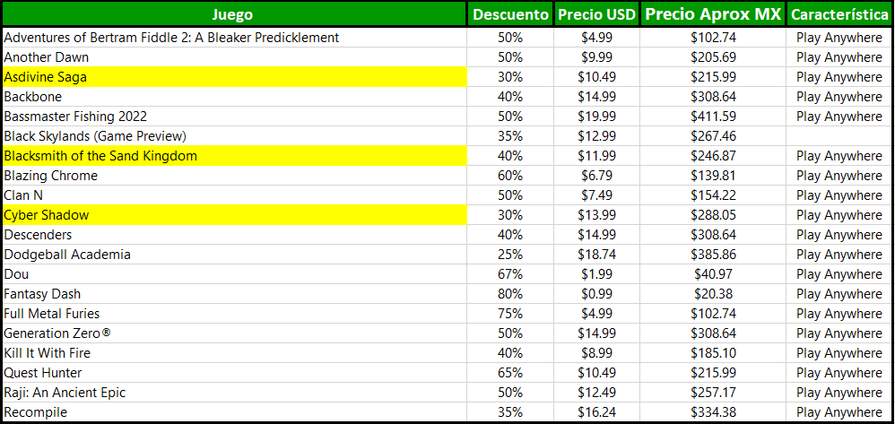Select the Dodgeball Academia $385.86 cell
This screenshot has width=895, height=424.
(x=712, y=255)
